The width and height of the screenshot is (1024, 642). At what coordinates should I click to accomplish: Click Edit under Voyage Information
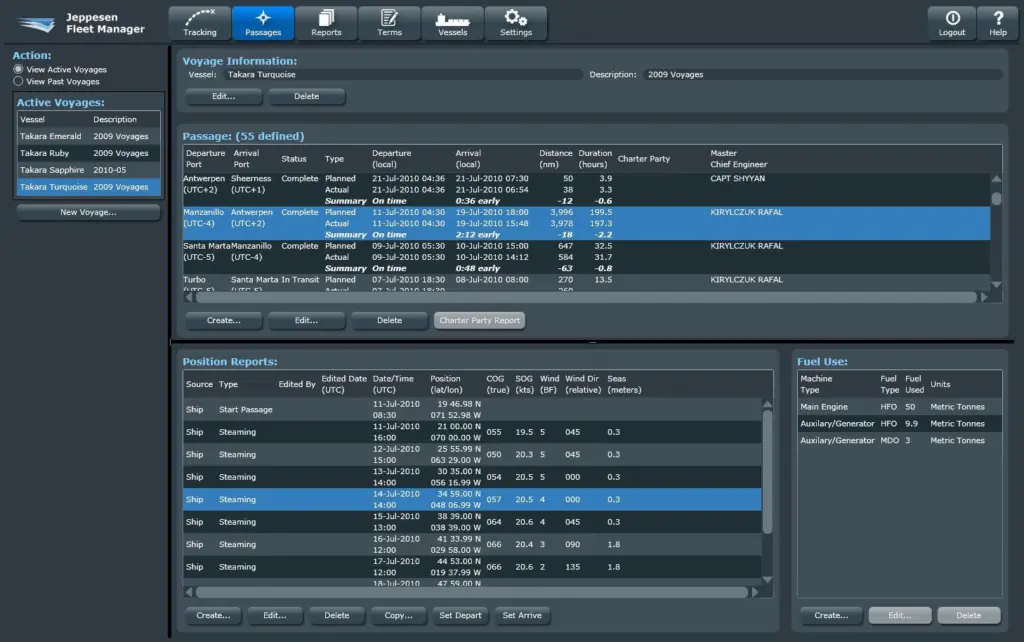223,97
